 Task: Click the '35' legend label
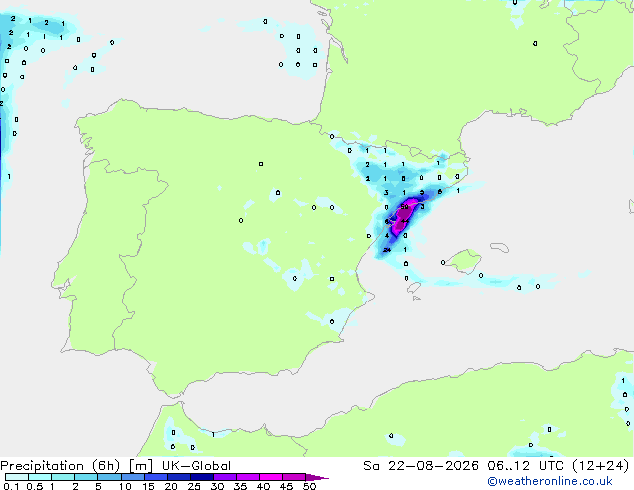pos(240,486)
